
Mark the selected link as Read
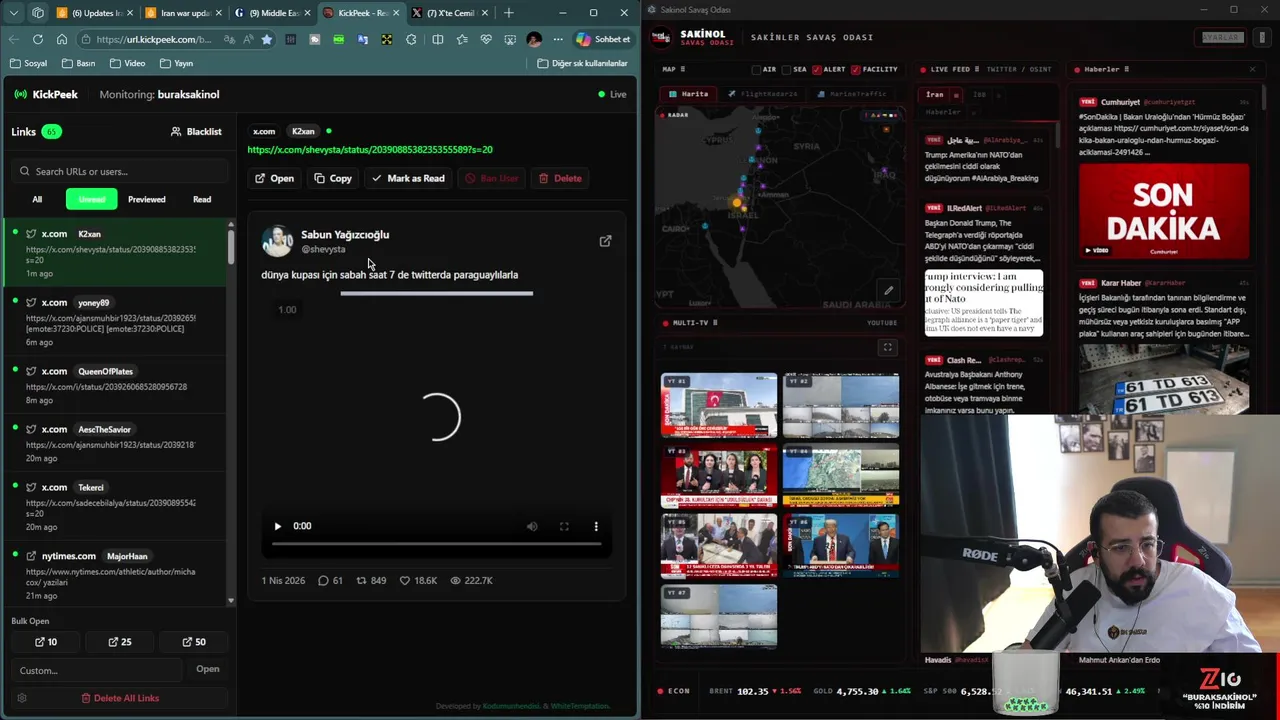(x=408, y=178)
